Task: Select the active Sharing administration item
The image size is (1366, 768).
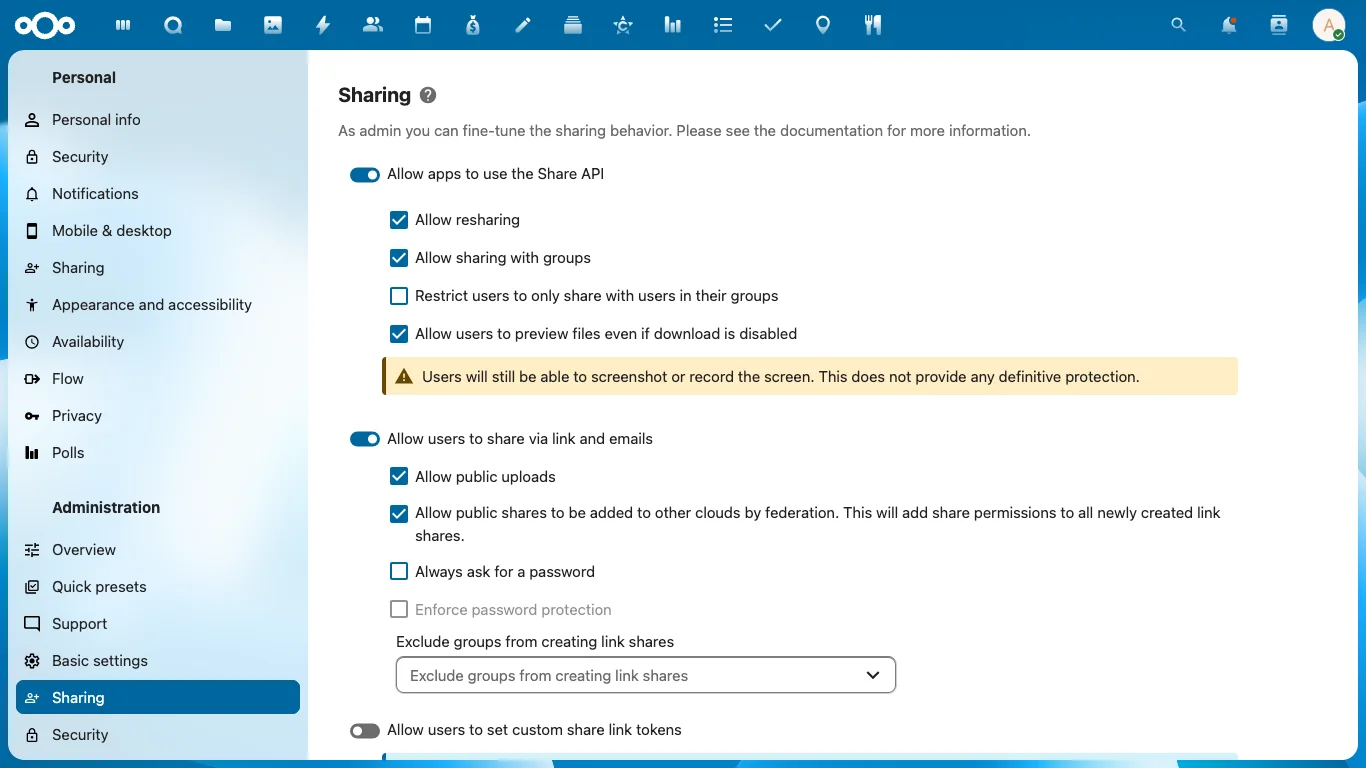Action: point(158,698)
